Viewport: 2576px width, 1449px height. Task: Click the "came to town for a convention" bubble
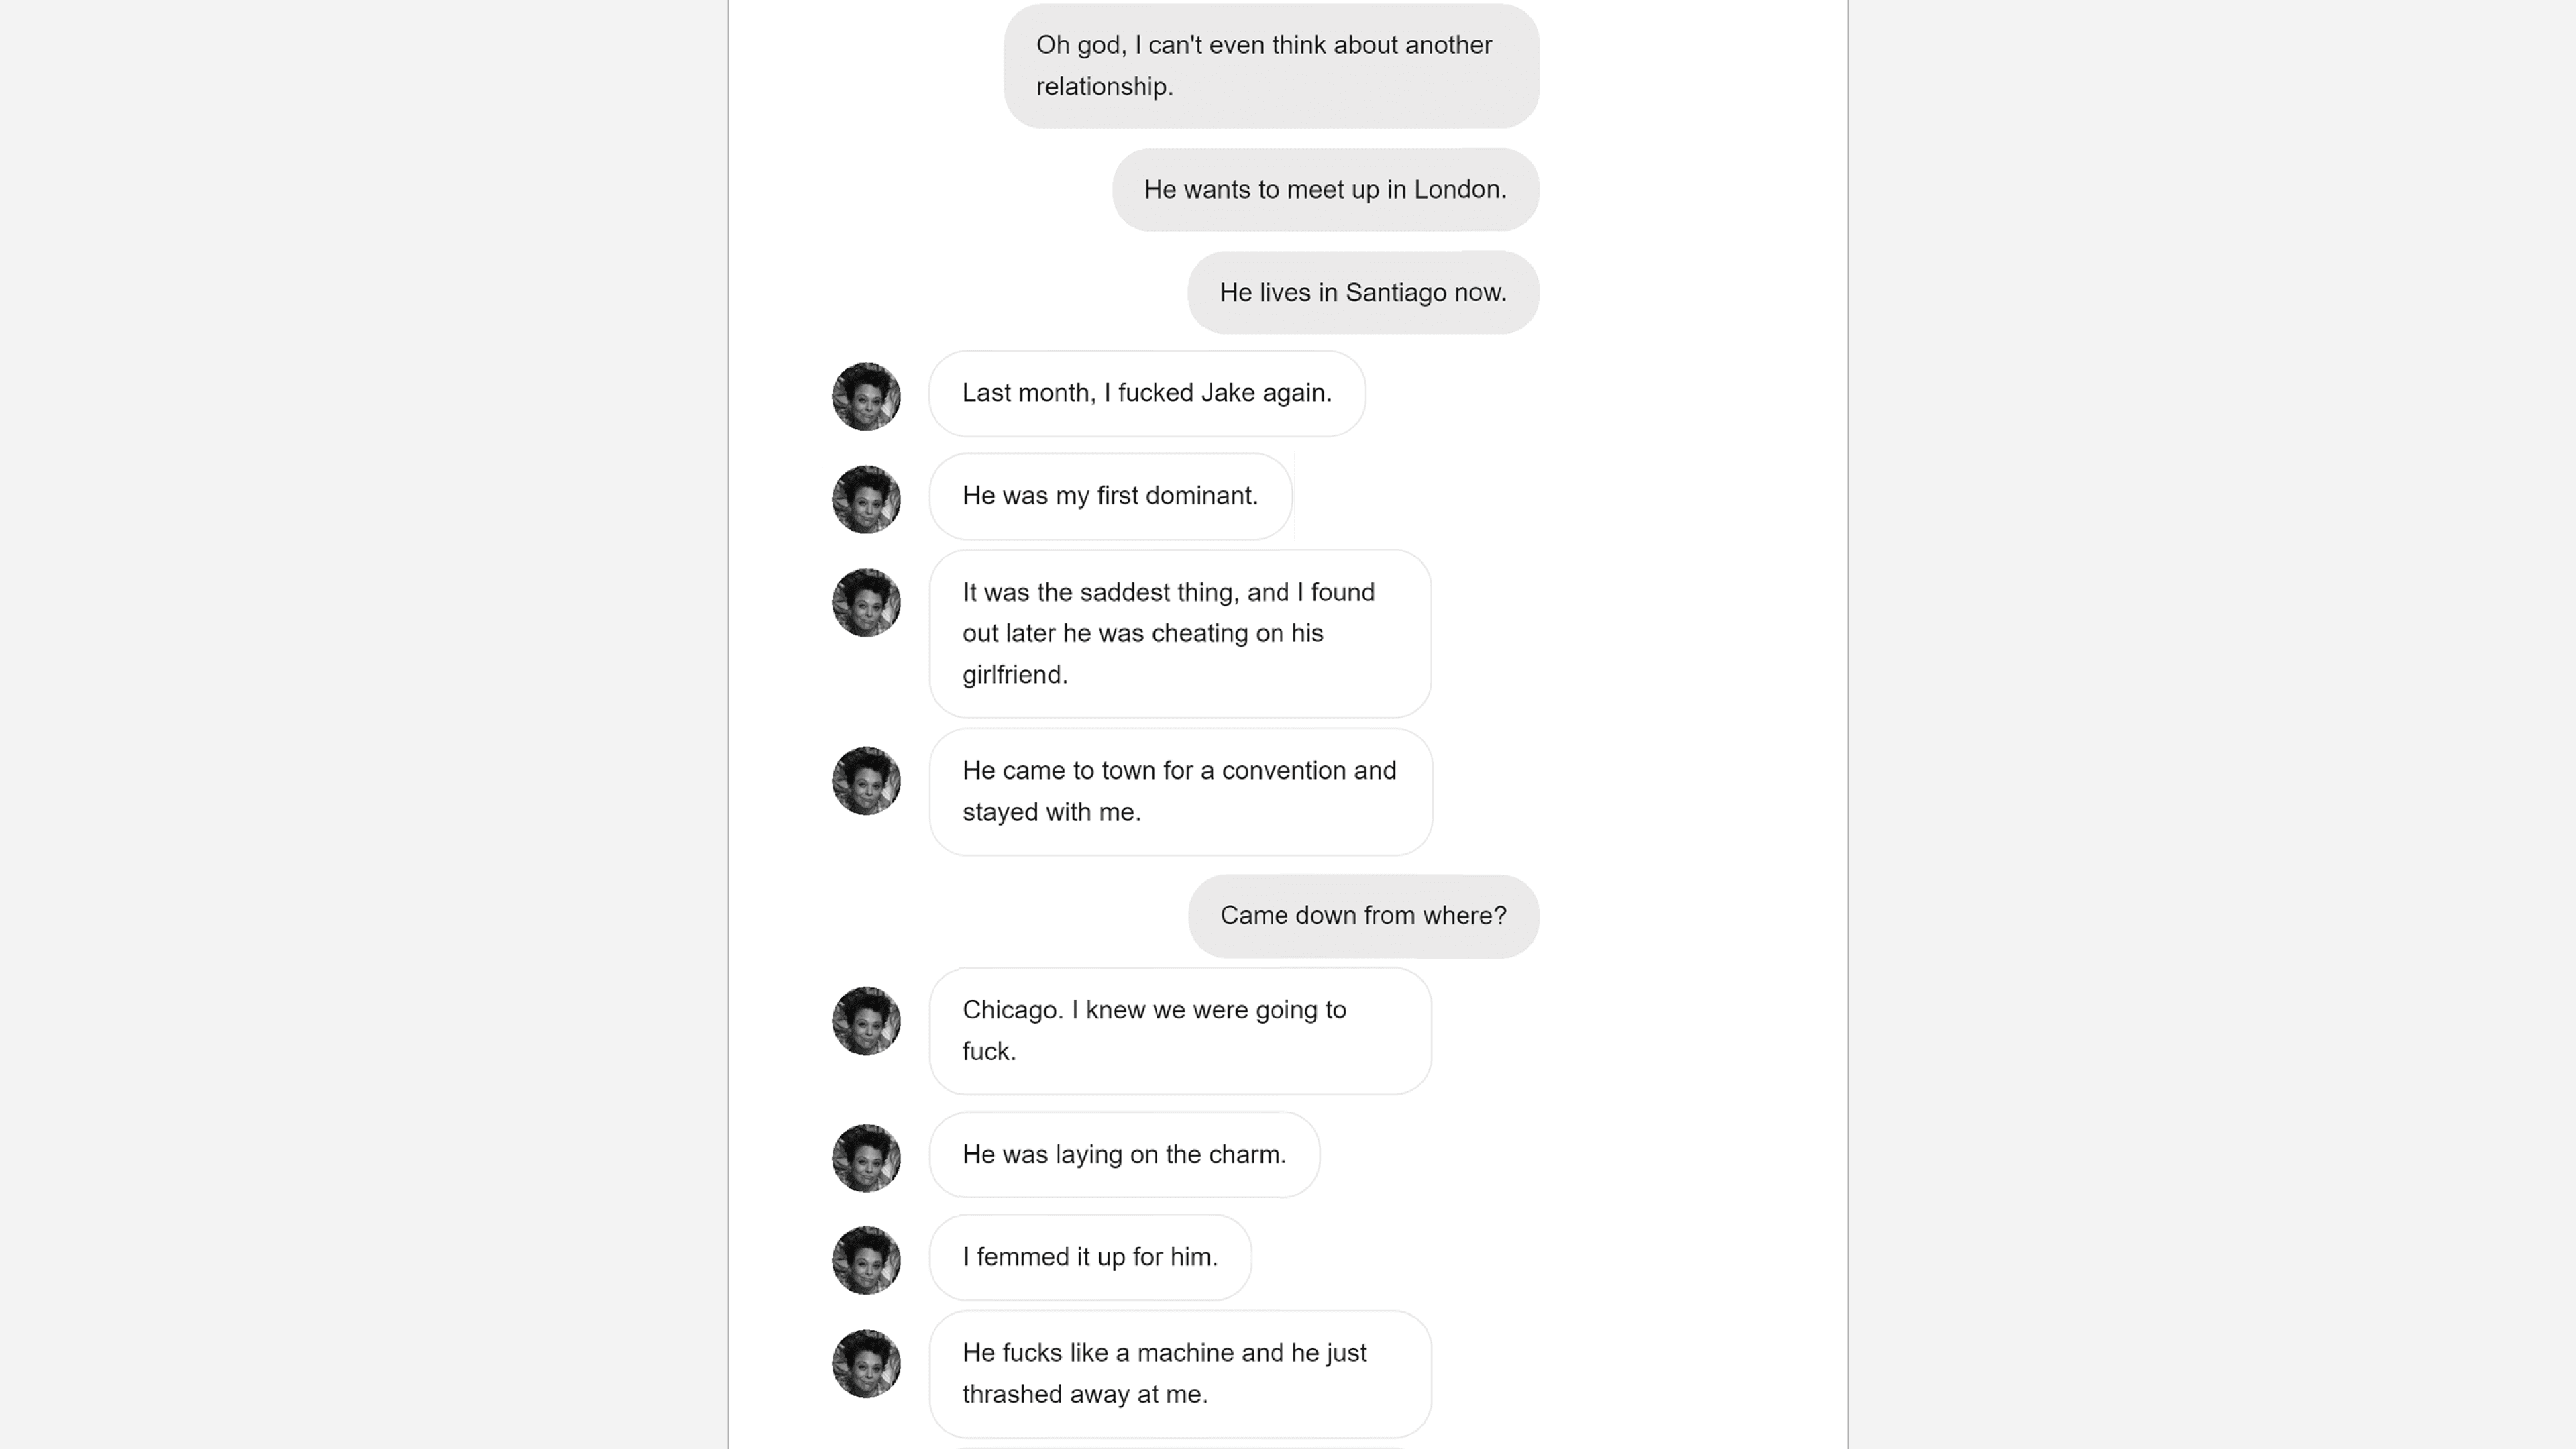pyautogui.click(x=1180, y=792)
